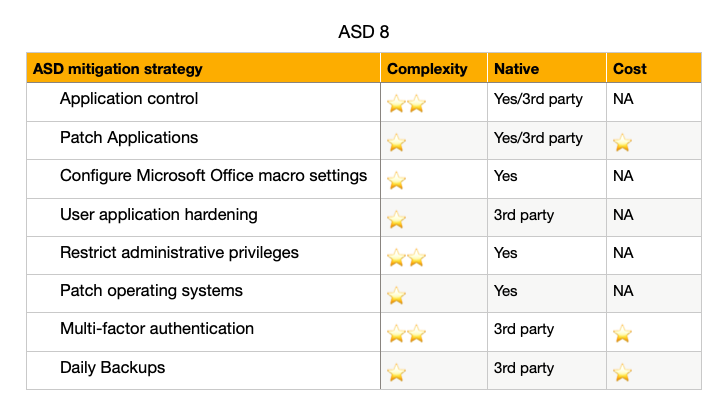The height and width of the screenshot is (402, 720).
Task: Click the Configure Microsoft Office macro settings cell
Action: pos(204,179)
